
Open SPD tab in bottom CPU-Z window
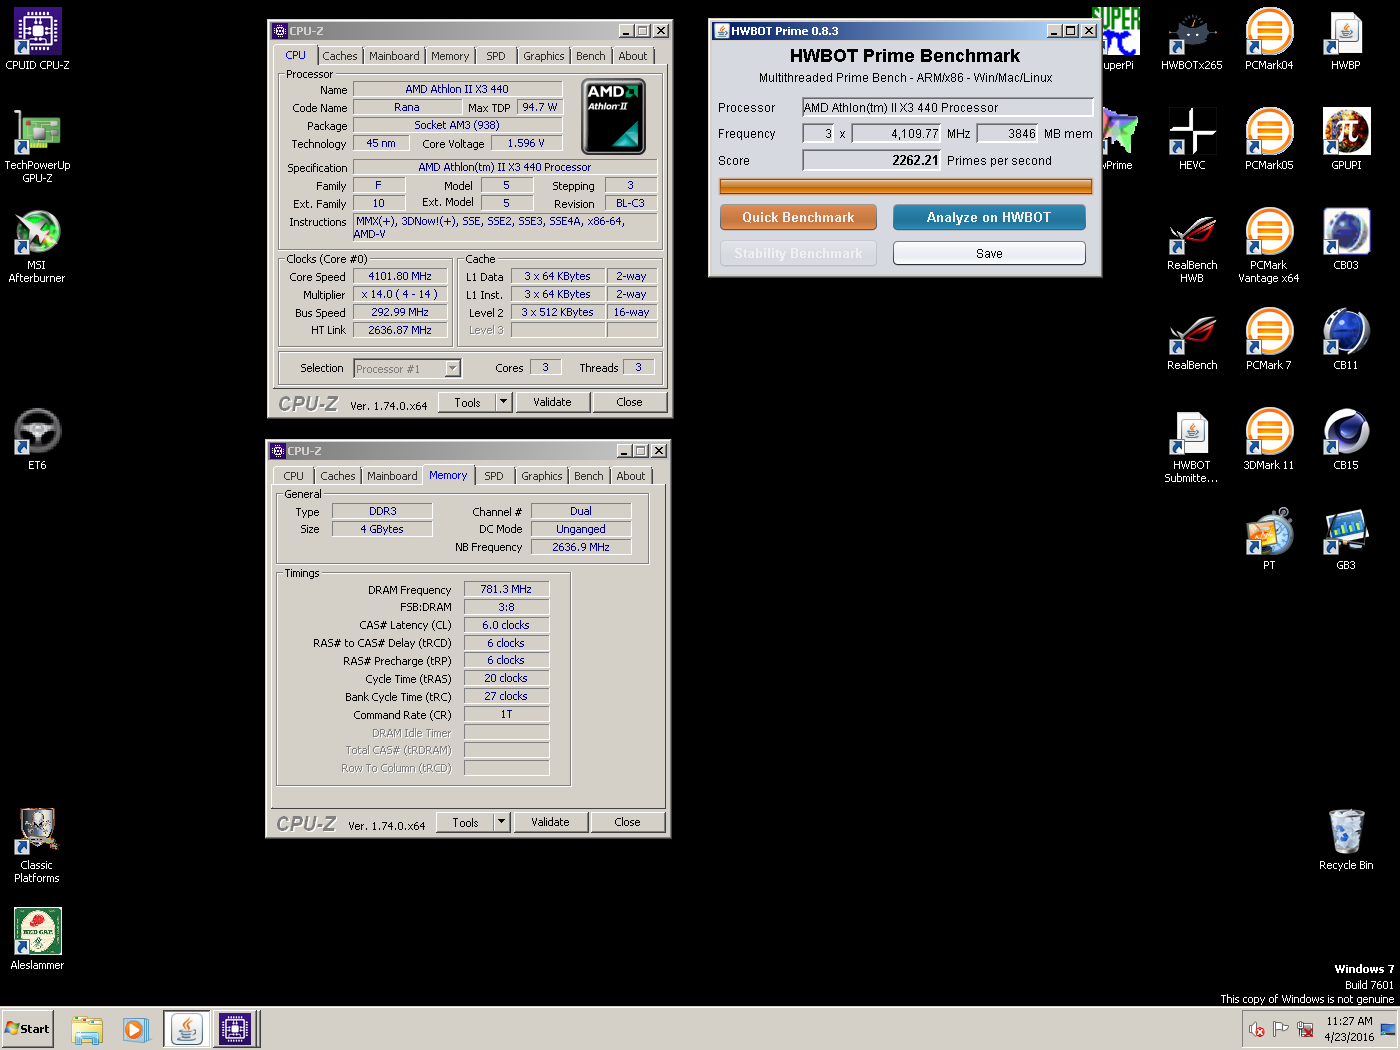point(494,476)
